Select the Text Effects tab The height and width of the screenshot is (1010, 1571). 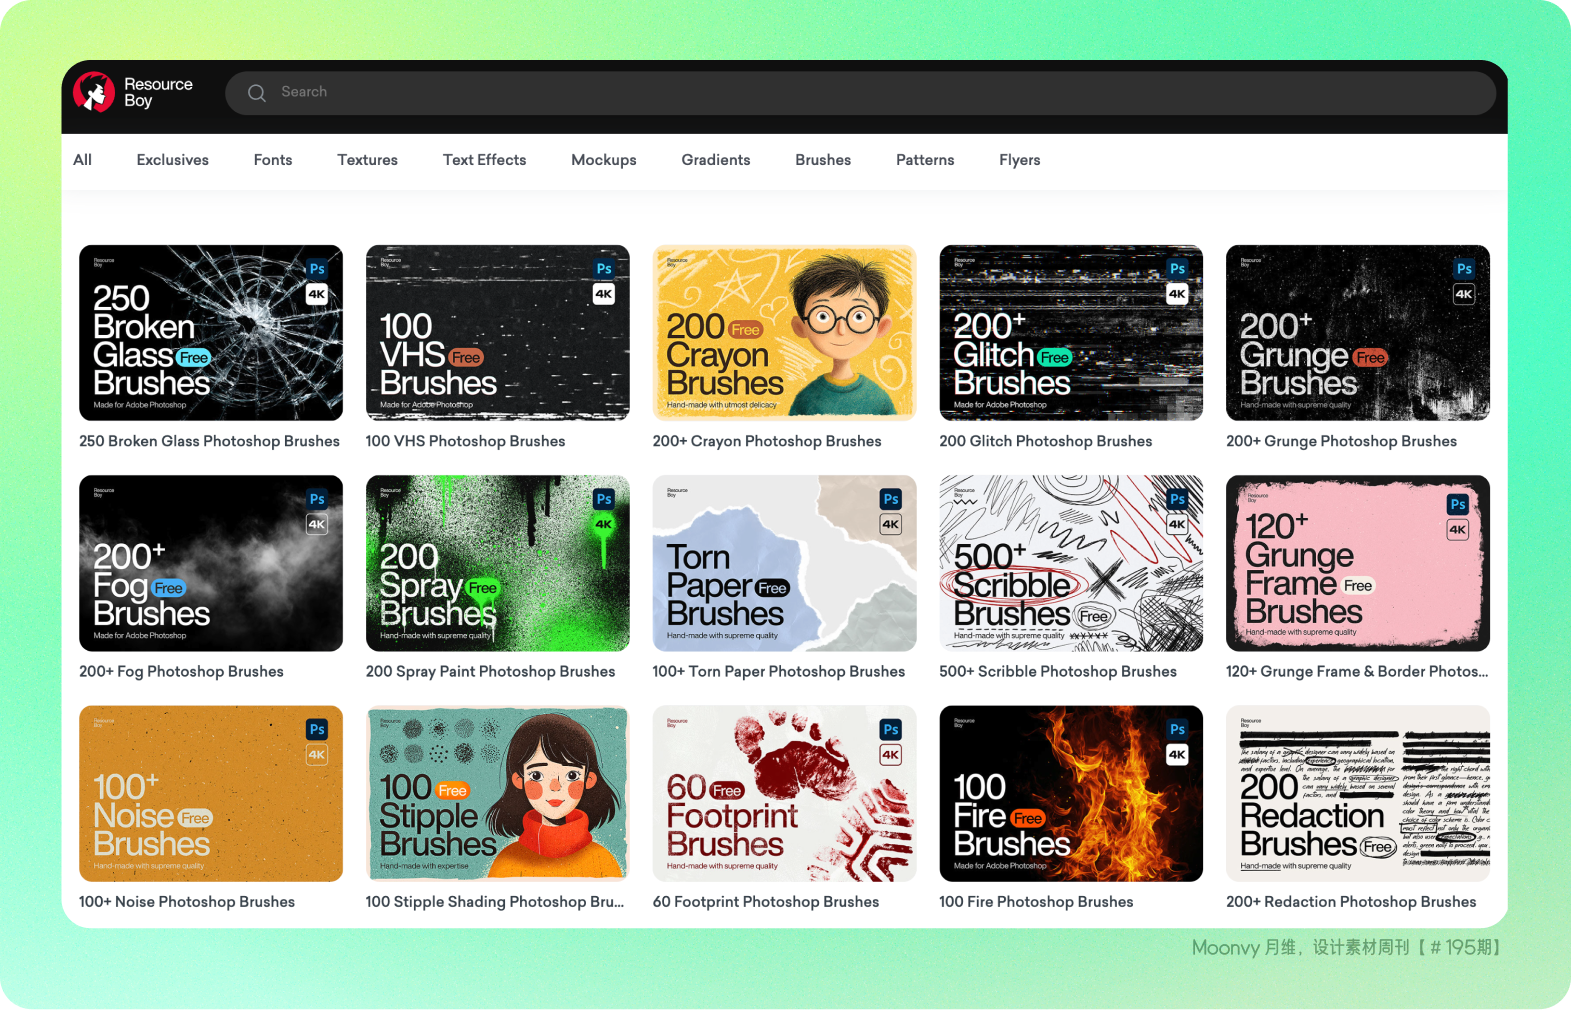tap(484, 160)
